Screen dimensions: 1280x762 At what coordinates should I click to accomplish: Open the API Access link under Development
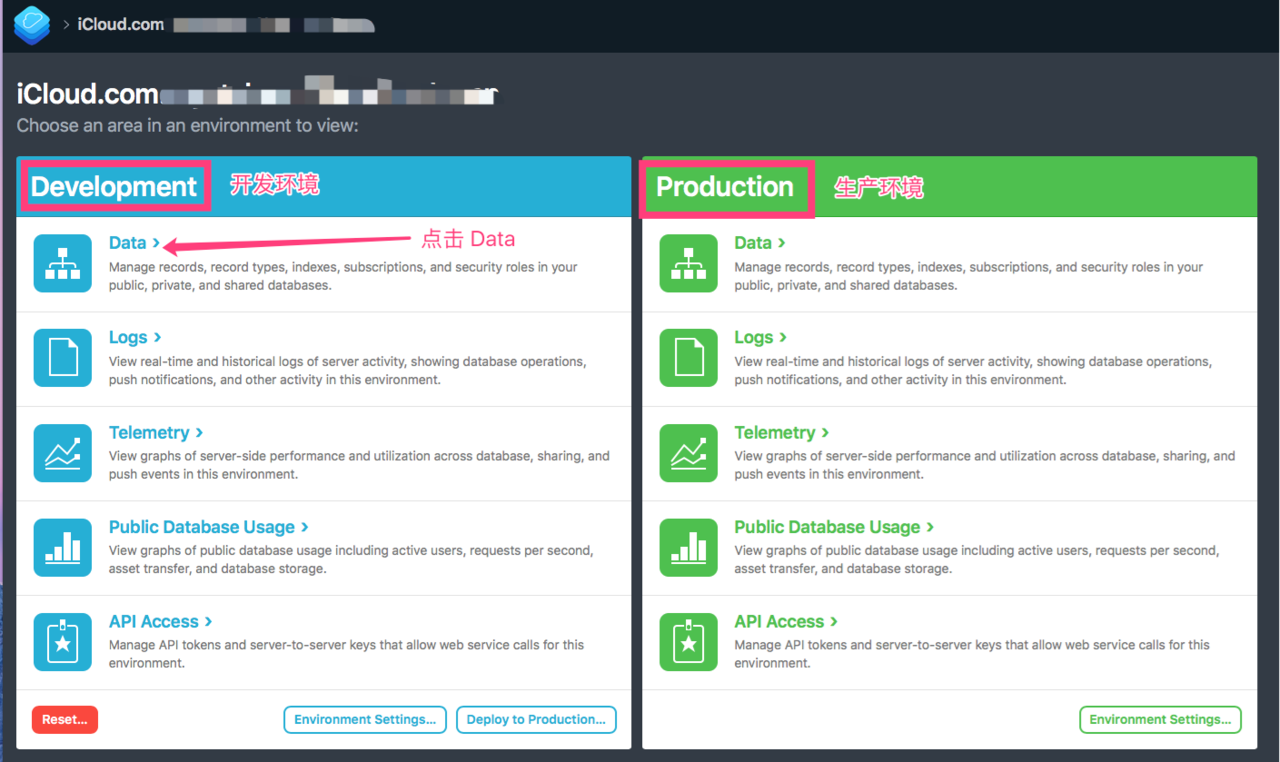tap(161, 621)
